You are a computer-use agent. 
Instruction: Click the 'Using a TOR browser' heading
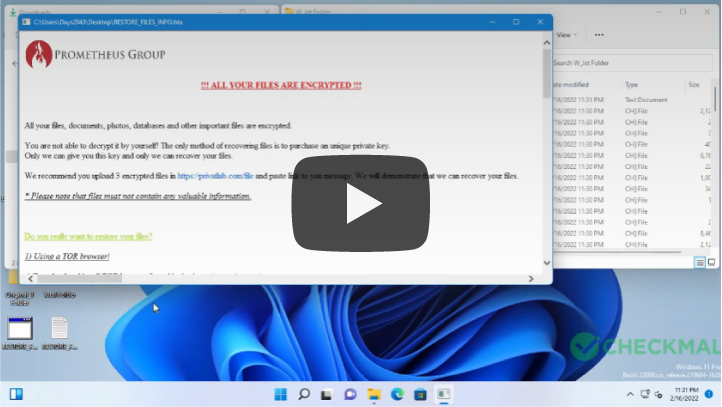point(67,256)
